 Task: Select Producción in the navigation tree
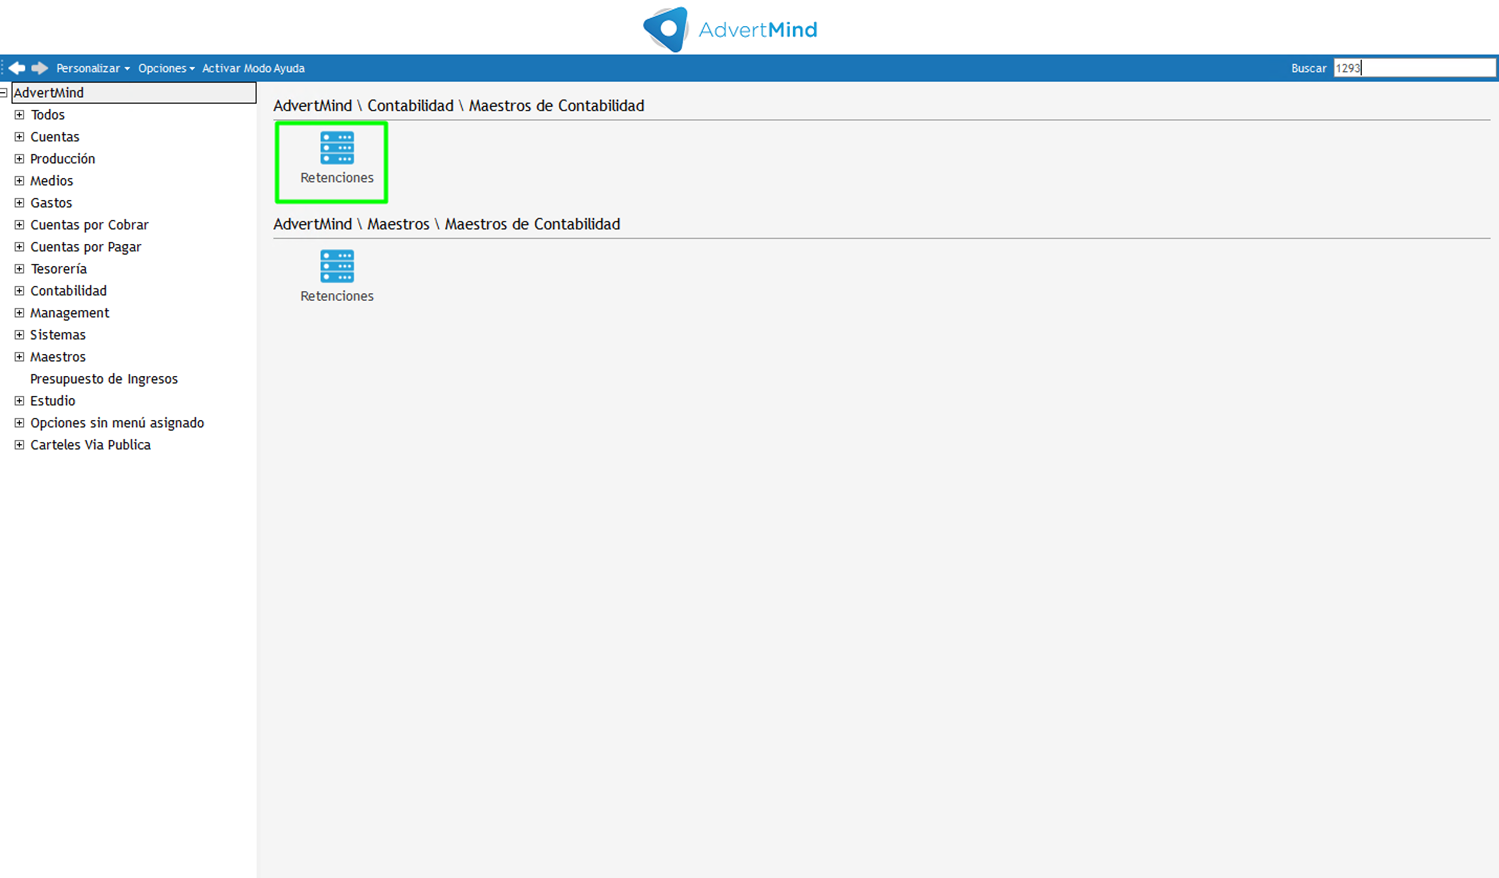point(63,159)
